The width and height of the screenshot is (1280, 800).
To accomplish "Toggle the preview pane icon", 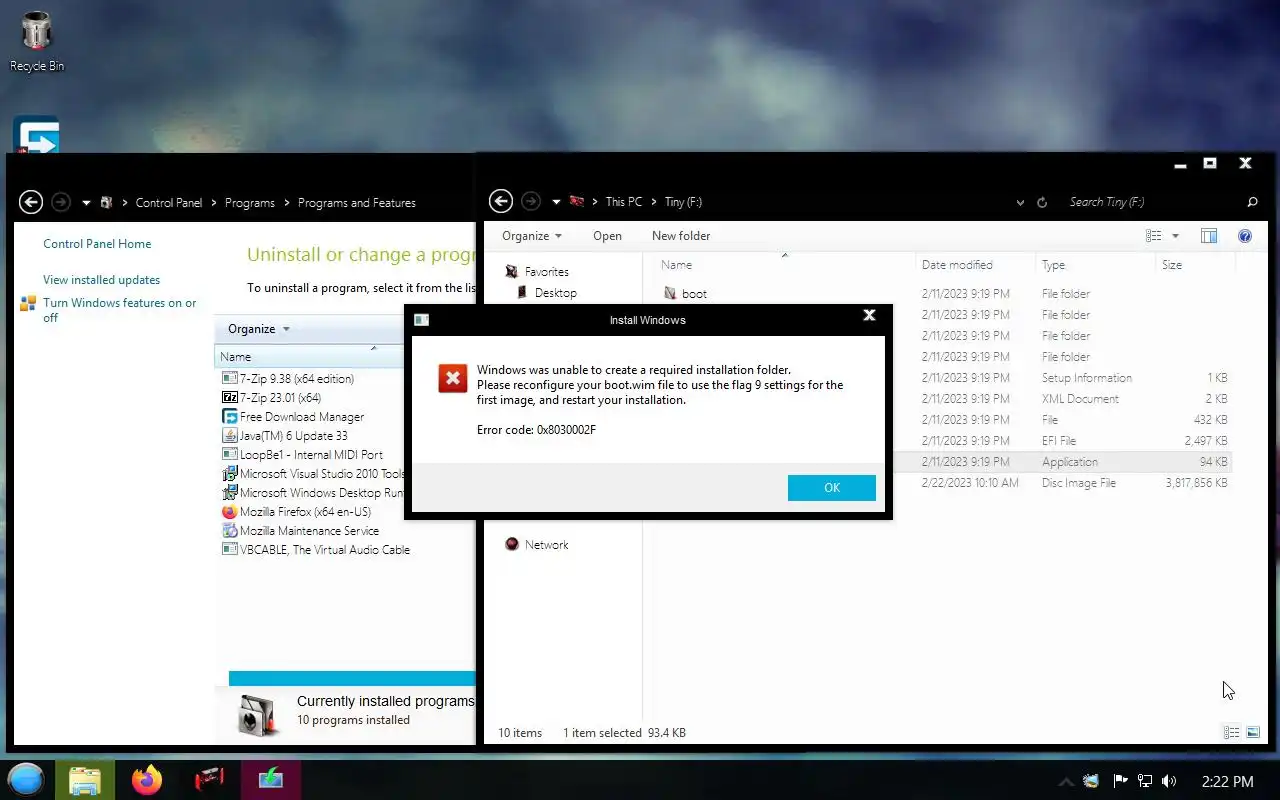I will 1209,236.
